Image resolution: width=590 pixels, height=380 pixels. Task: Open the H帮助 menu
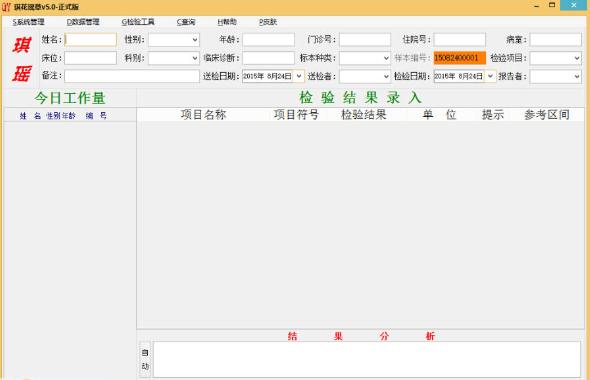pyautogui.click(x=227, y=22)
